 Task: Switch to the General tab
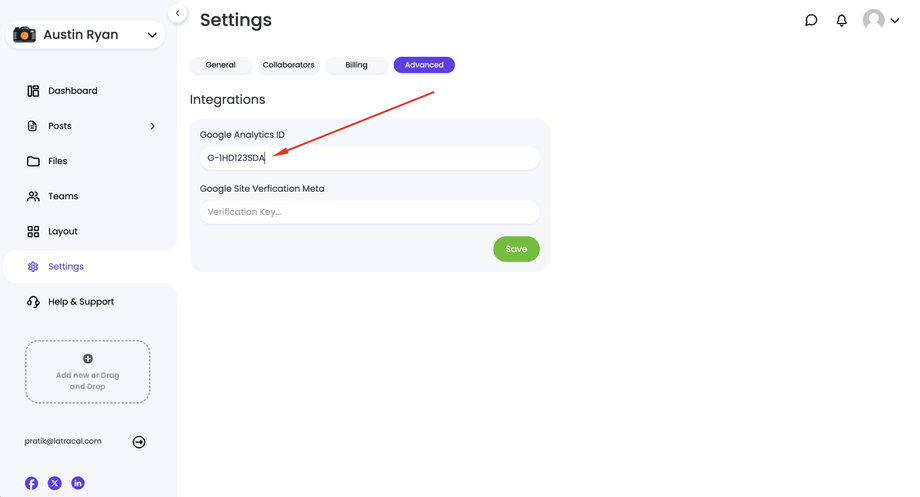pos(221,65)
